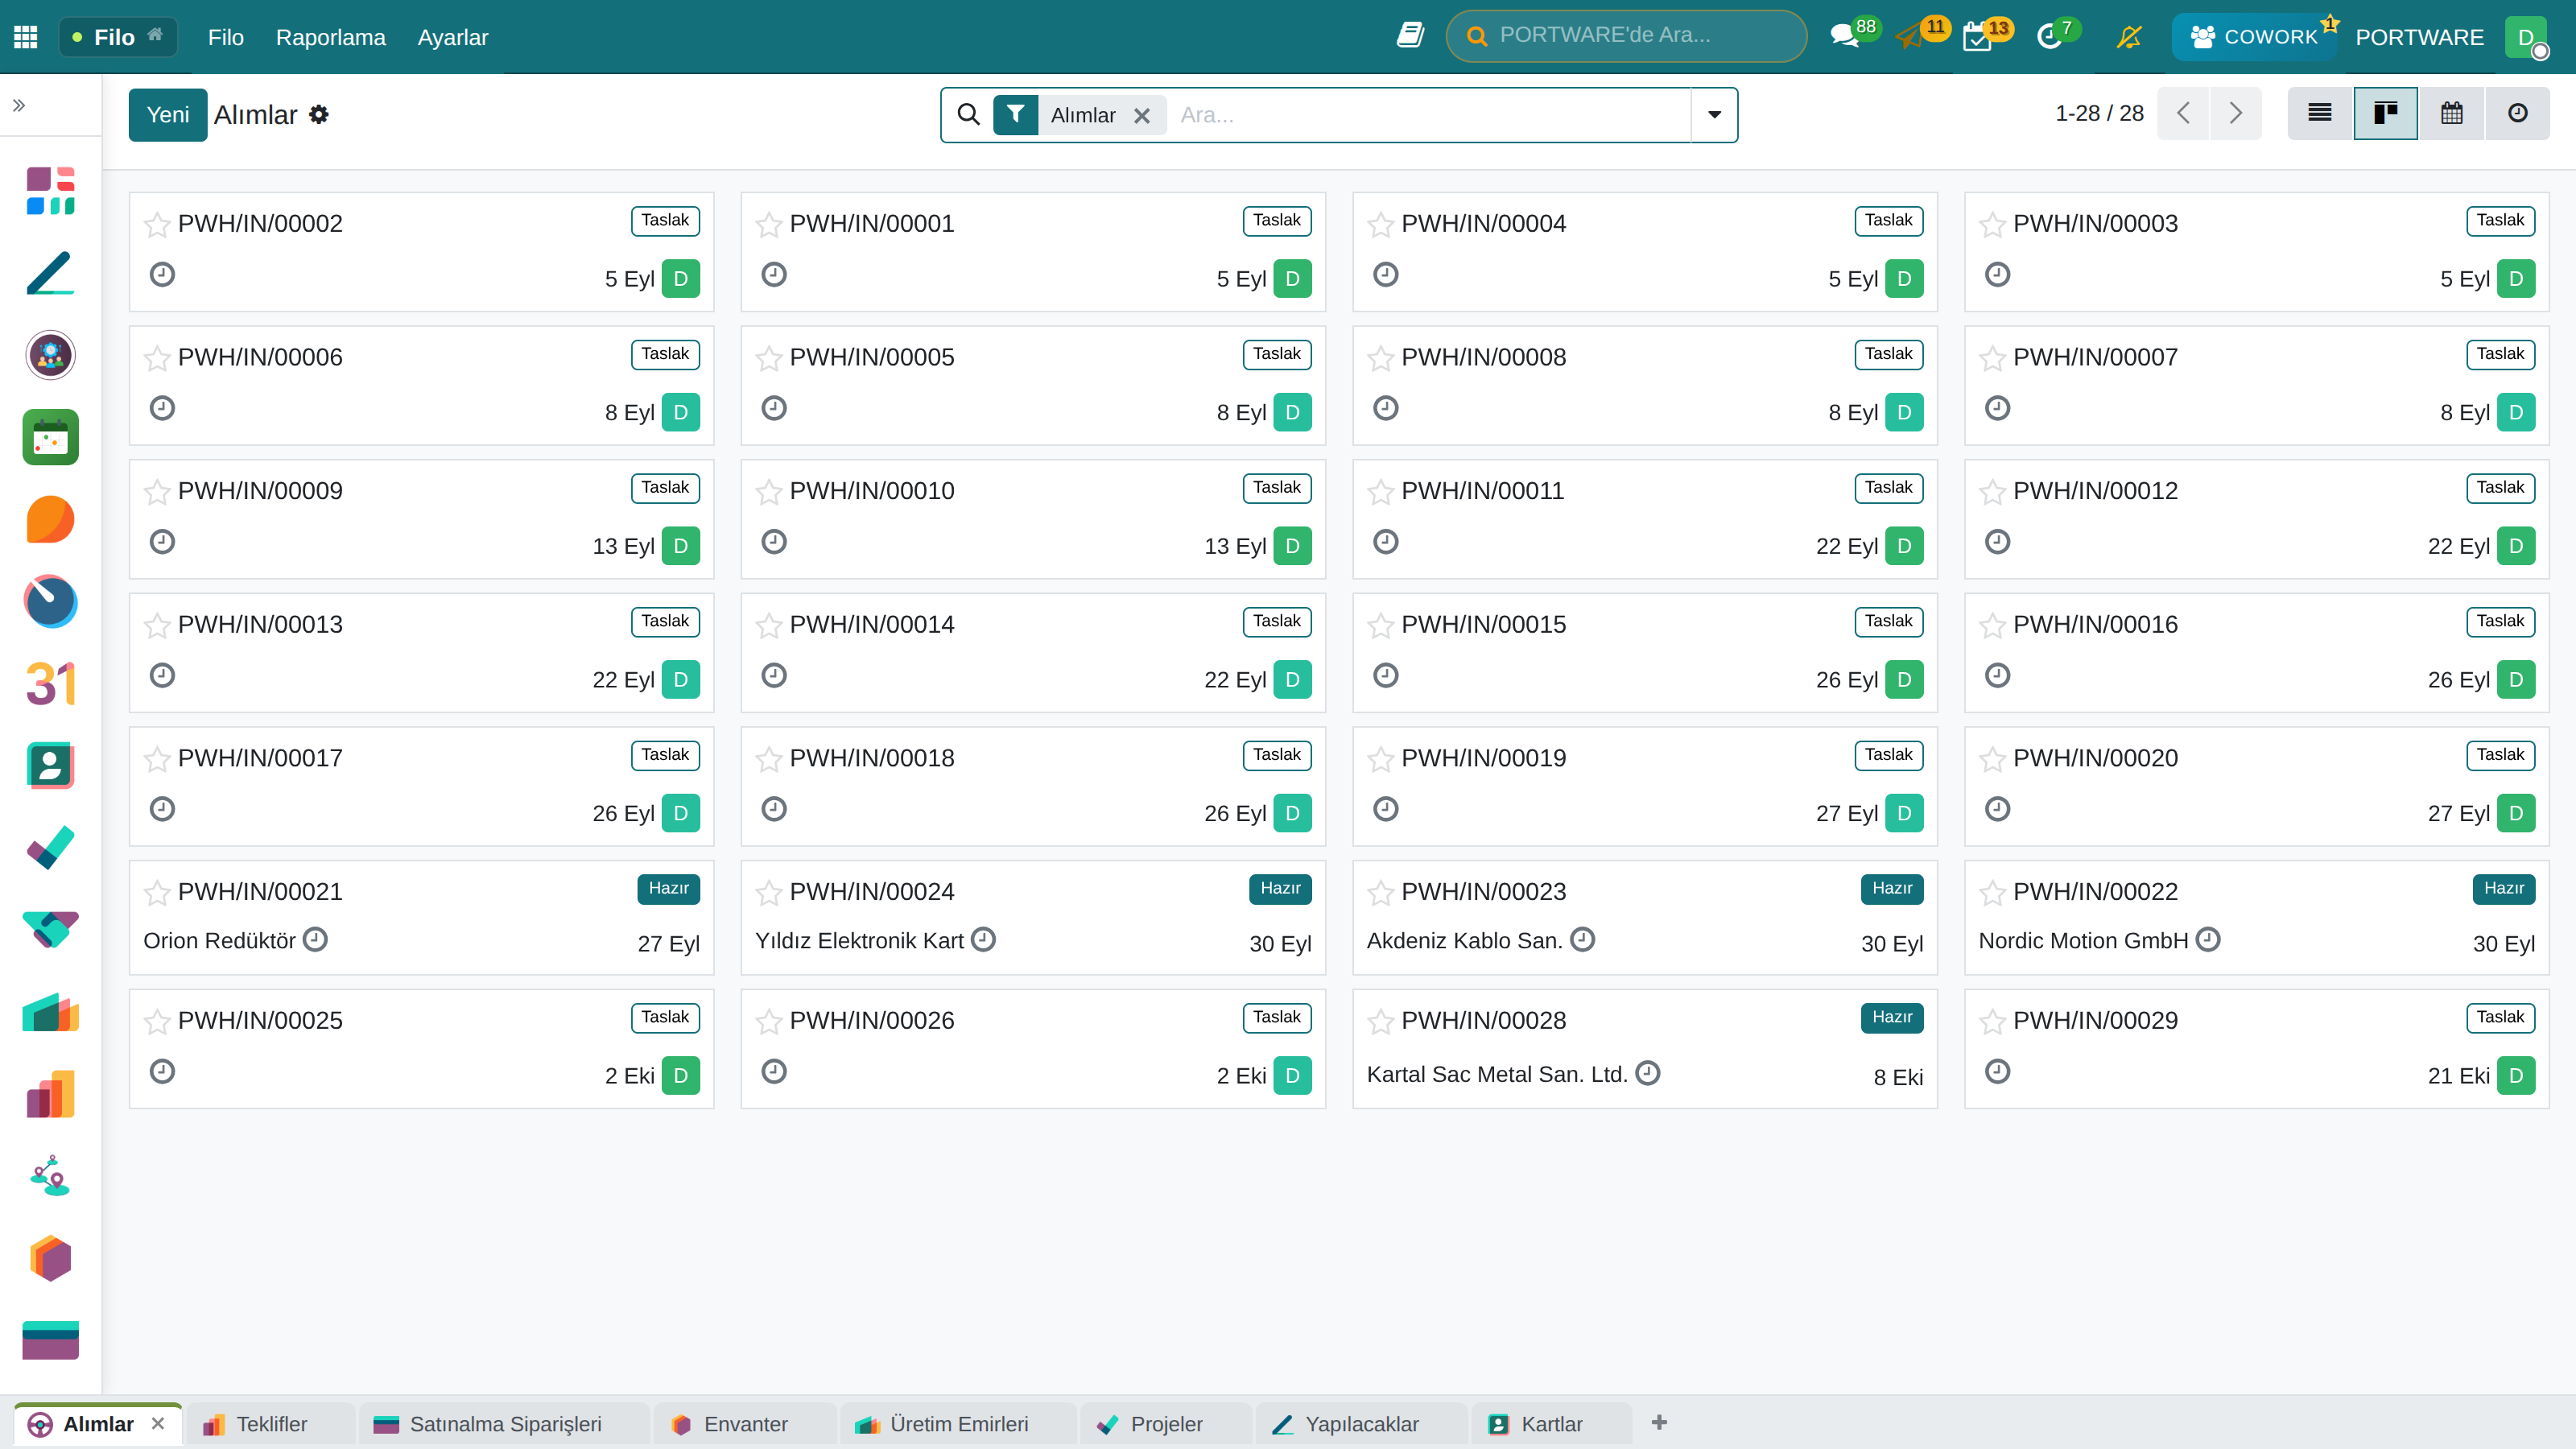This screenshot has height=1449, width=2576.
Task: Switch to Teklifler bottom tab
Action: point(270,1424)
